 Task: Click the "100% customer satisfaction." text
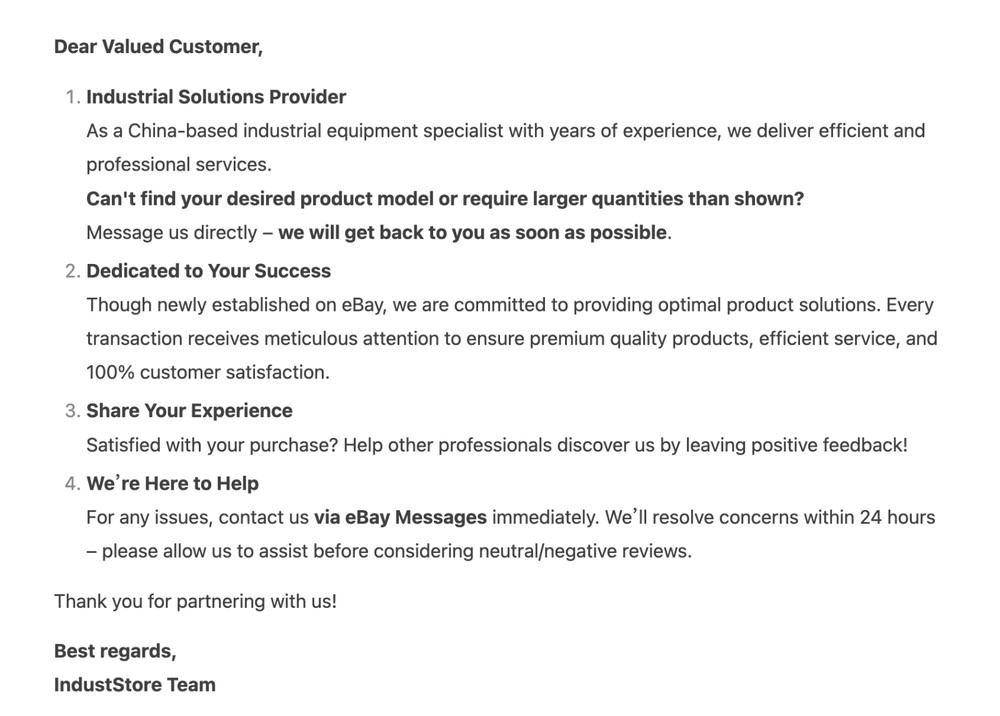tap(207, 372)
